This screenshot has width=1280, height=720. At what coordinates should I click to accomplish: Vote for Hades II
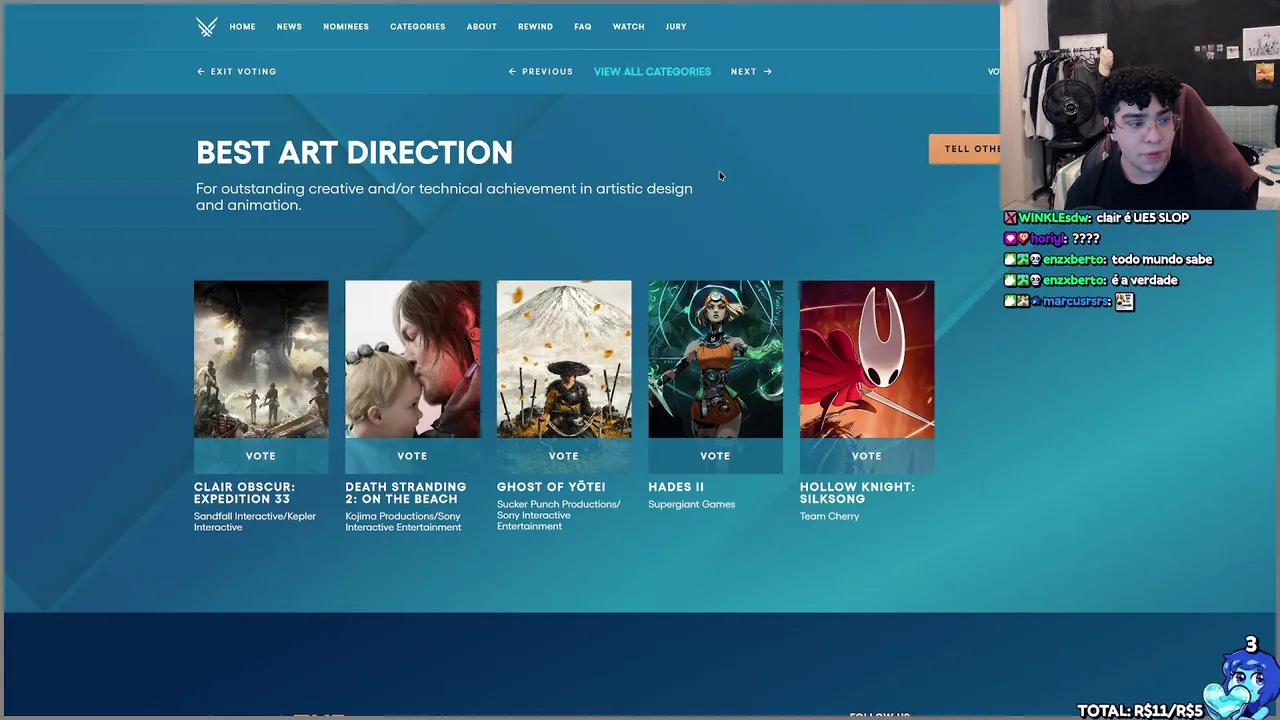point(715,456)
